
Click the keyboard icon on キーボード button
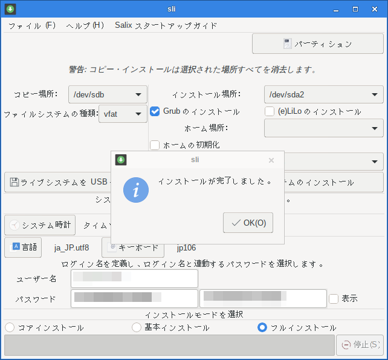tap(112, 247)
